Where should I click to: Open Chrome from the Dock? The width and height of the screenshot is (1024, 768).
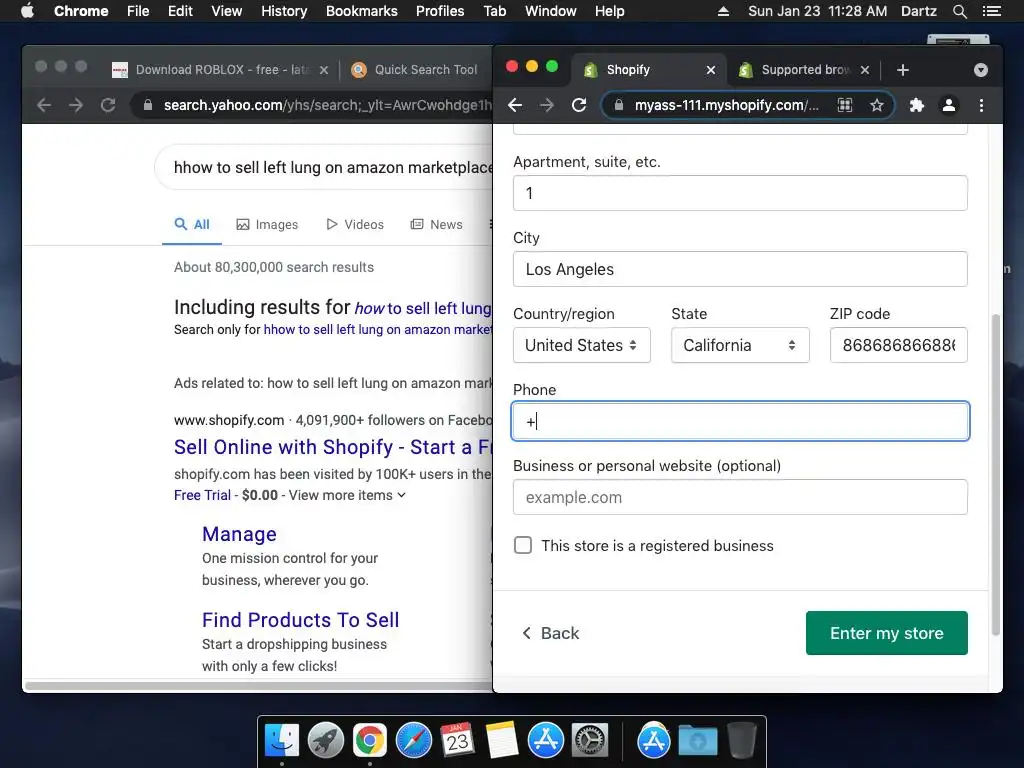pos(370,741)
